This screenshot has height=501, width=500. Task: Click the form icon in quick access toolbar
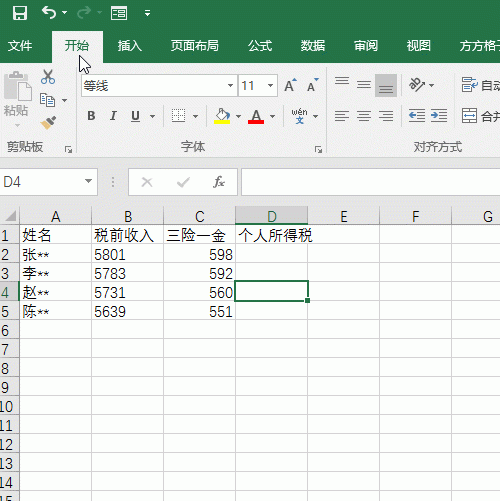[x=119, y=13]
